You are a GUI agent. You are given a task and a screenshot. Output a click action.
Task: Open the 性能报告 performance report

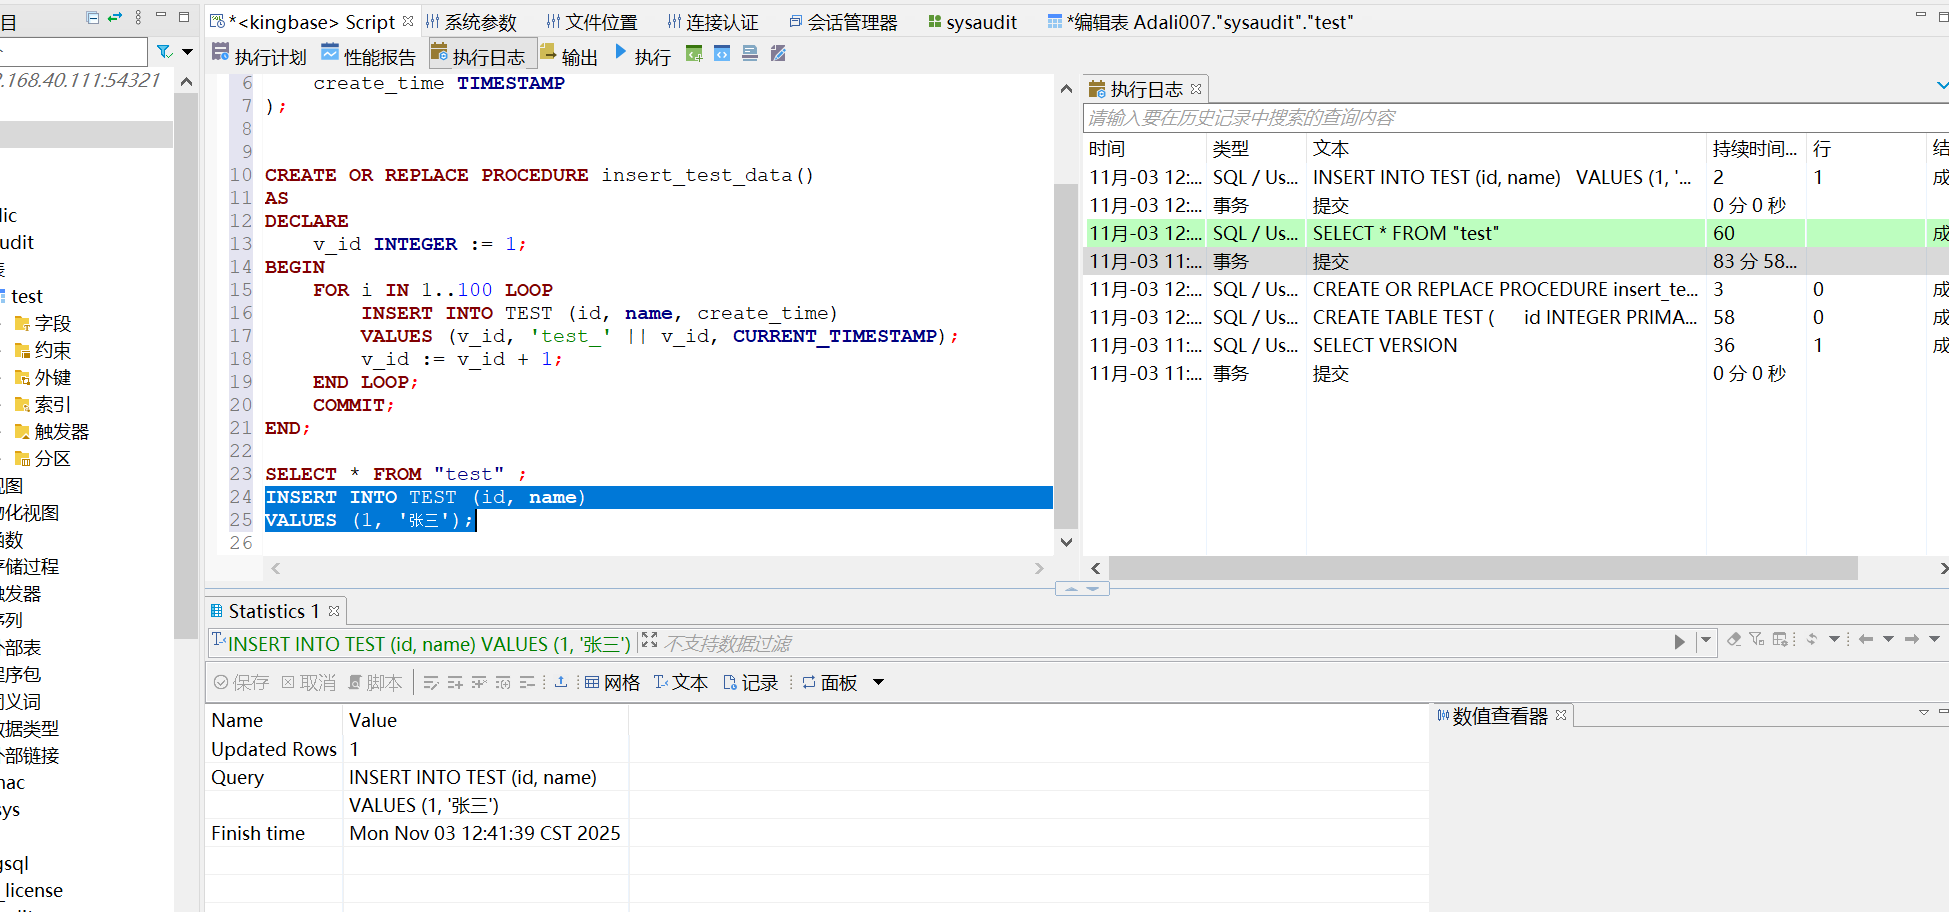[x=368, y=56]
